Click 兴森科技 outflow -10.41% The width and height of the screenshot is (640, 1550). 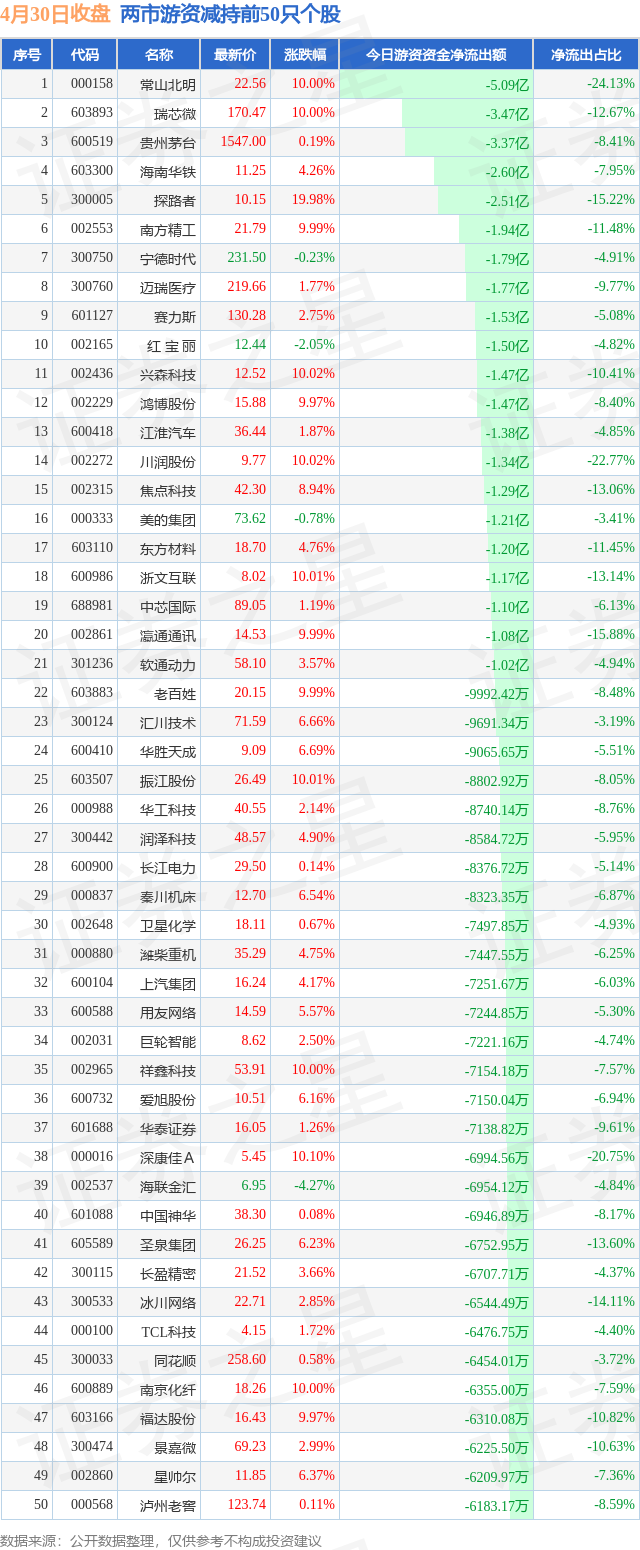[x=611, y=374]
